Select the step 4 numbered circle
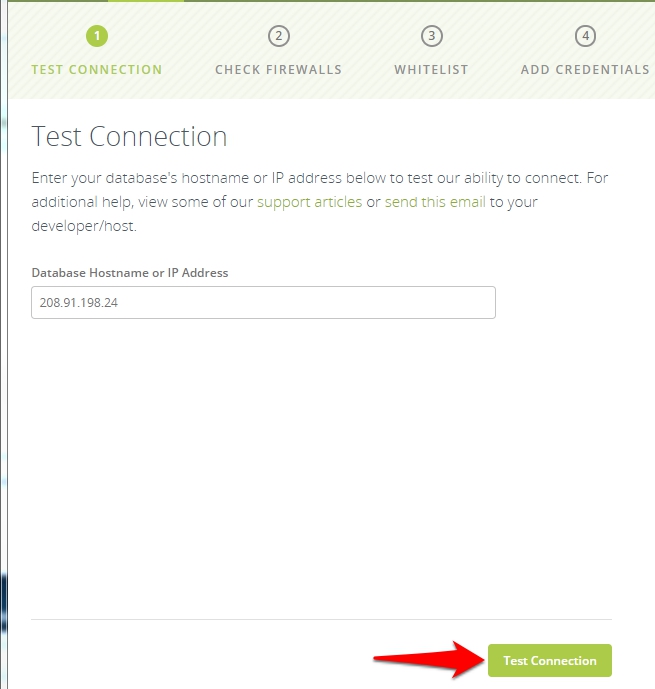655x689 pixels. [585, 36]
